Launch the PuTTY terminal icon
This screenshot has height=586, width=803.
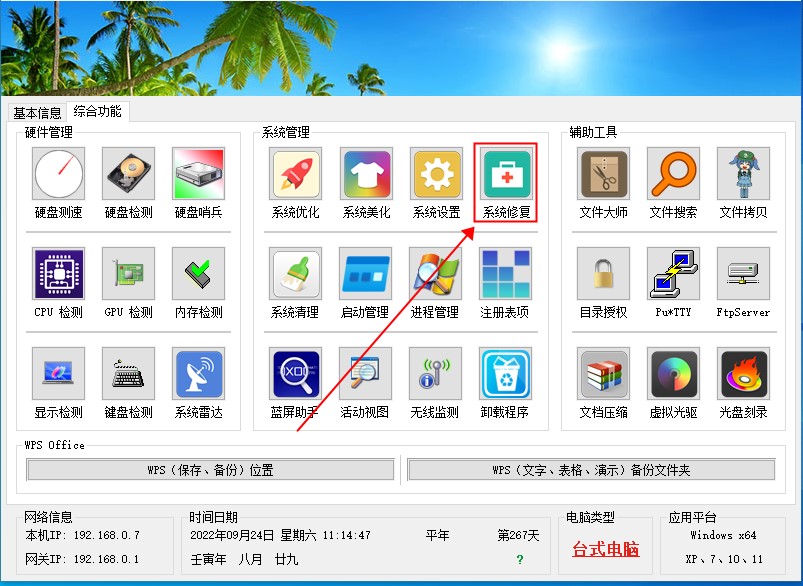673,274
